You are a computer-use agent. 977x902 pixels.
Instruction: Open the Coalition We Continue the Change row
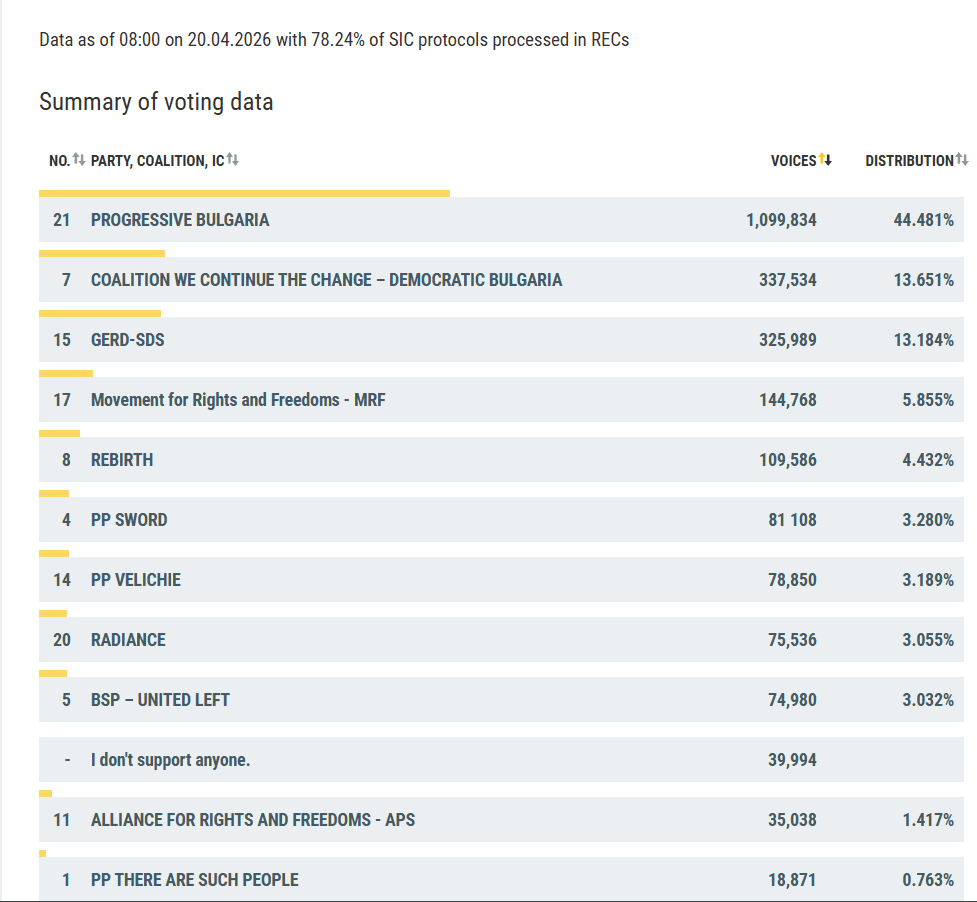click(326, 280)
